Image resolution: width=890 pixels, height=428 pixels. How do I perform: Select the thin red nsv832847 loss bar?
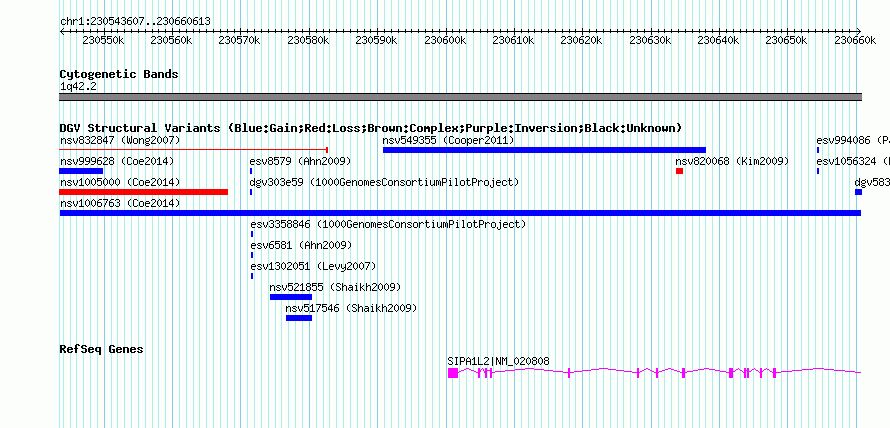tap(194, 150)
